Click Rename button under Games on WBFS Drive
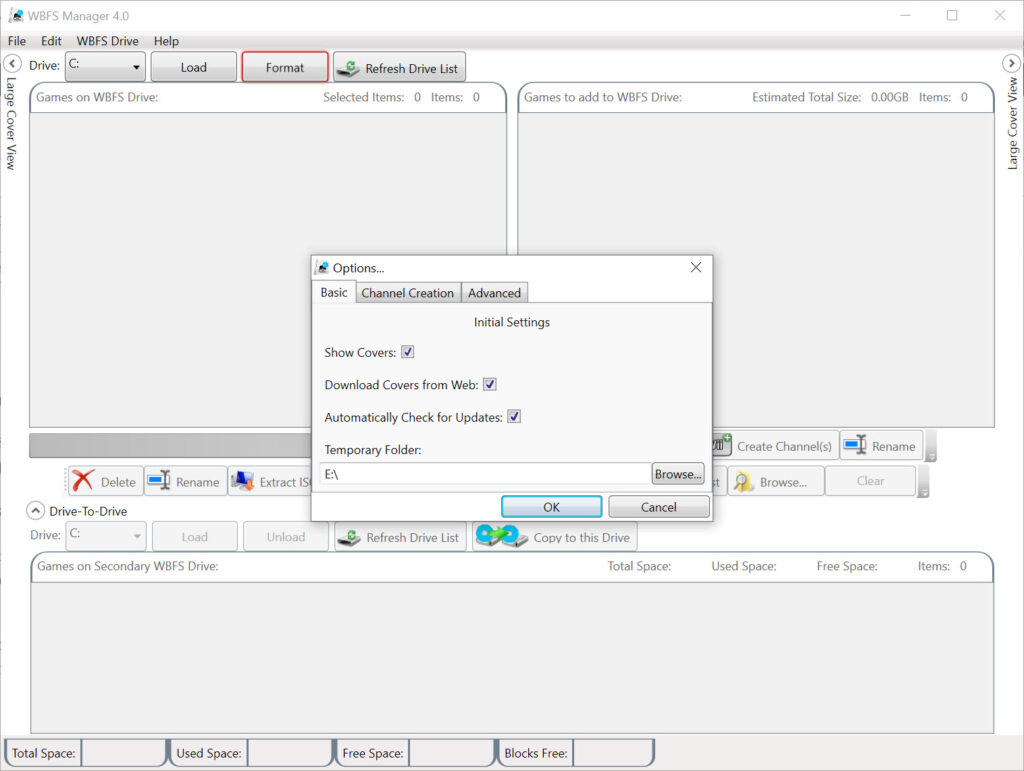Image resolution: width=1024 pixels, height=771 pixels. point(185,482)
